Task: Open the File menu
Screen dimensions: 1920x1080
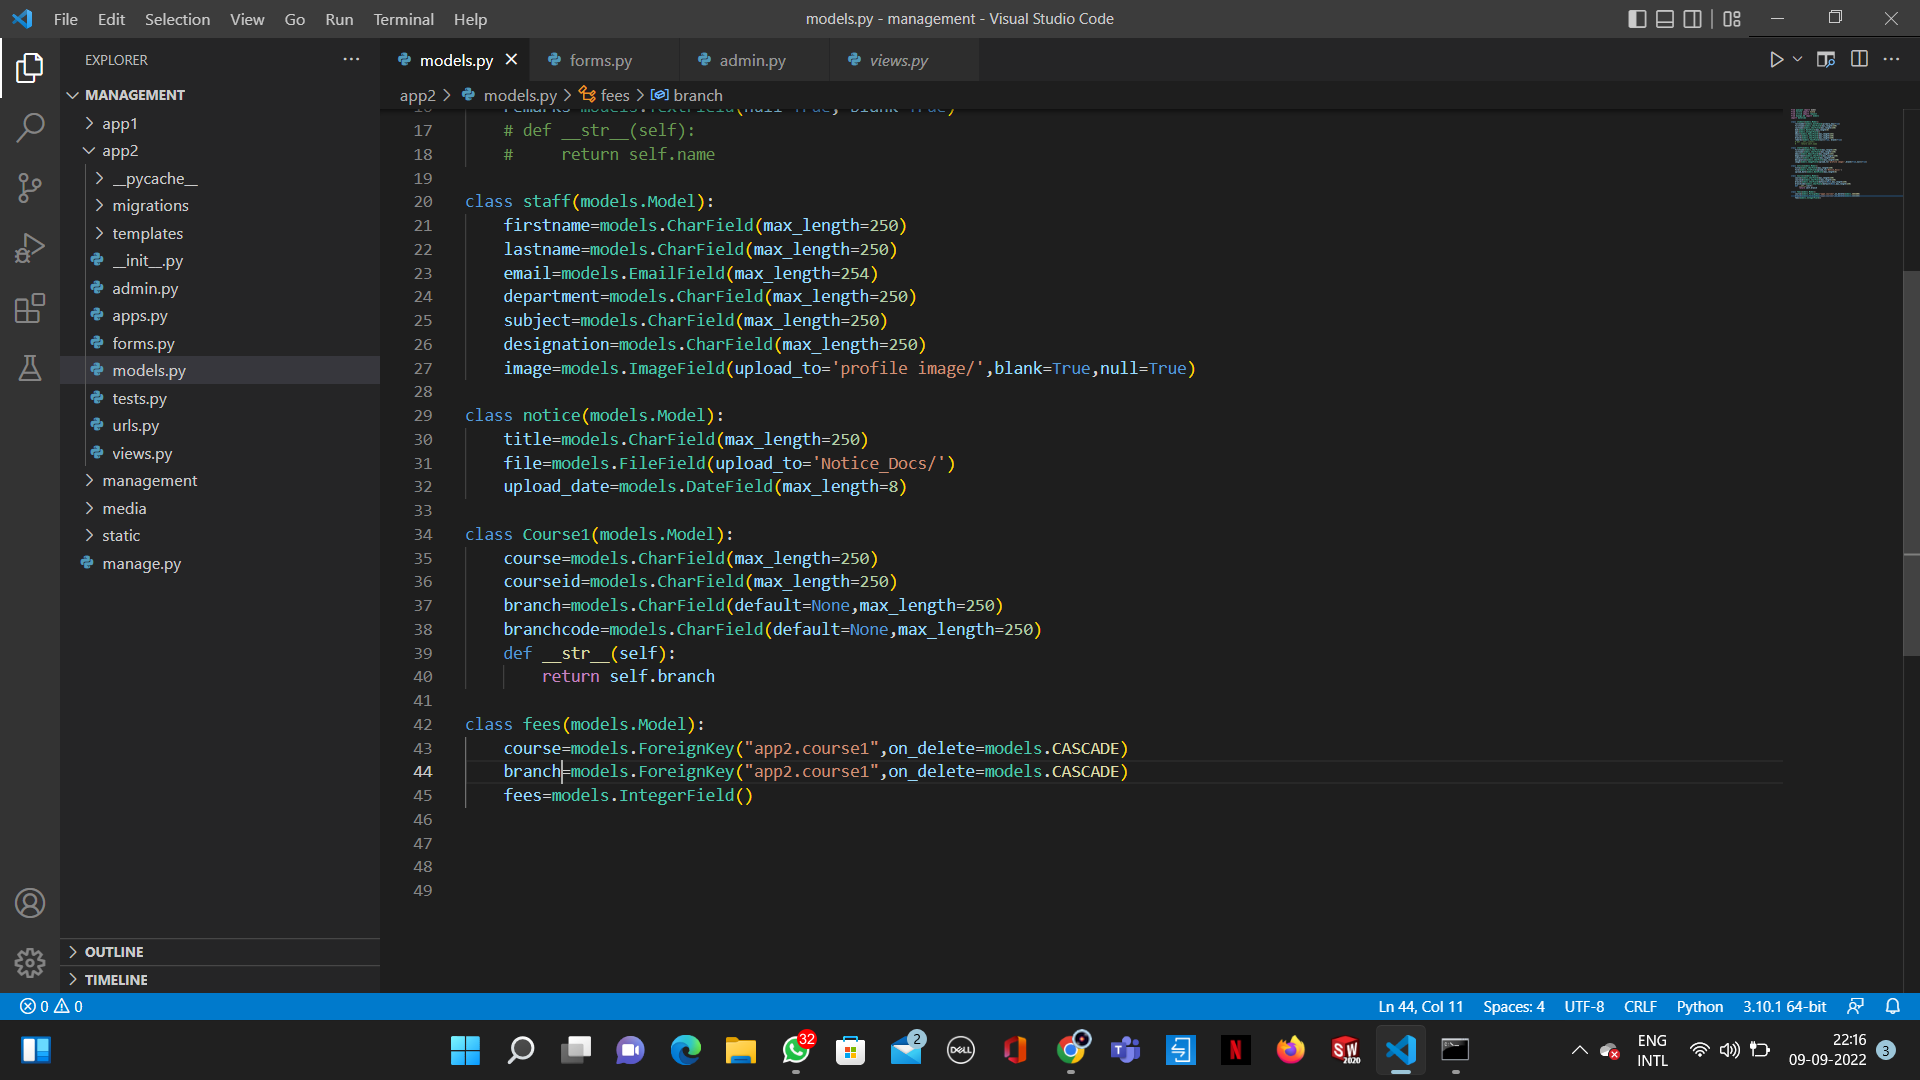Action: (66, 19)
